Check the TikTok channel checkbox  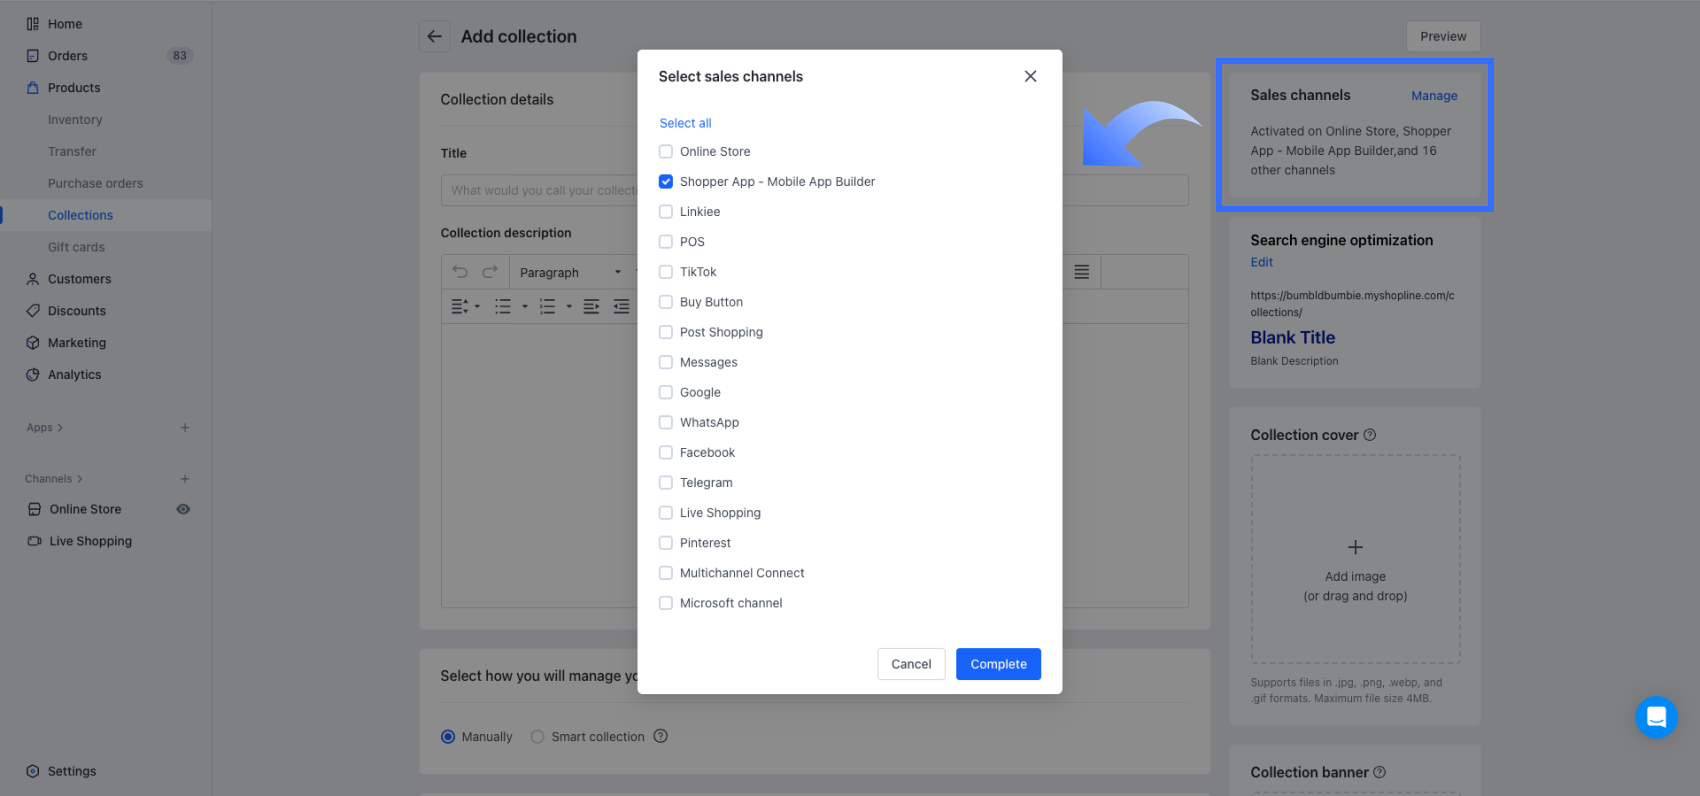(x=666, y=272)
